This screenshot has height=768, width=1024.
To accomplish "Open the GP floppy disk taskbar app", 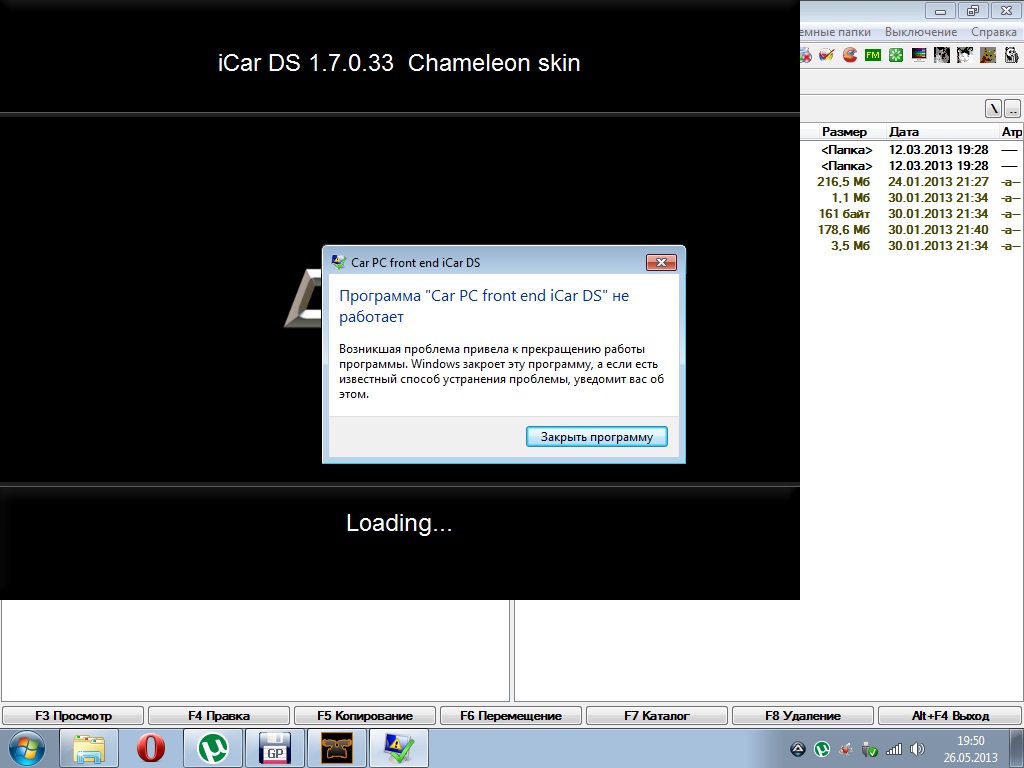I will pos(274,748).
